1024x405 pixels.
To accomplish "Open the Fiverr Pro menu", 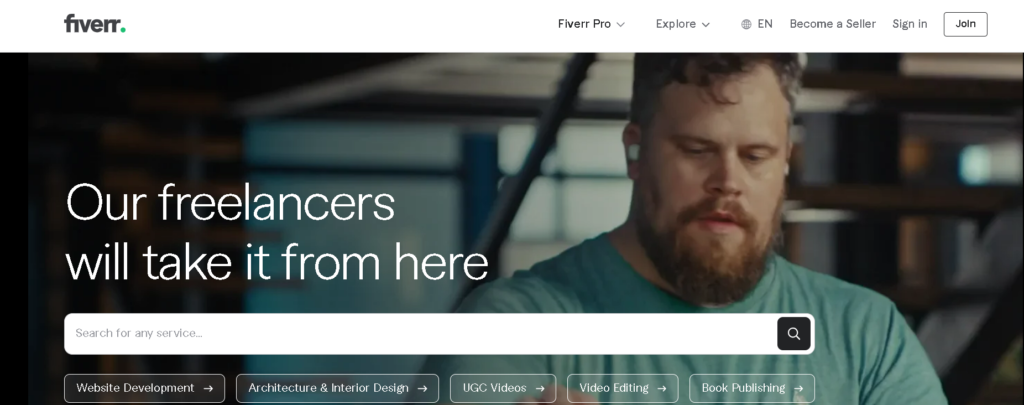I will [x=591, y=24].
